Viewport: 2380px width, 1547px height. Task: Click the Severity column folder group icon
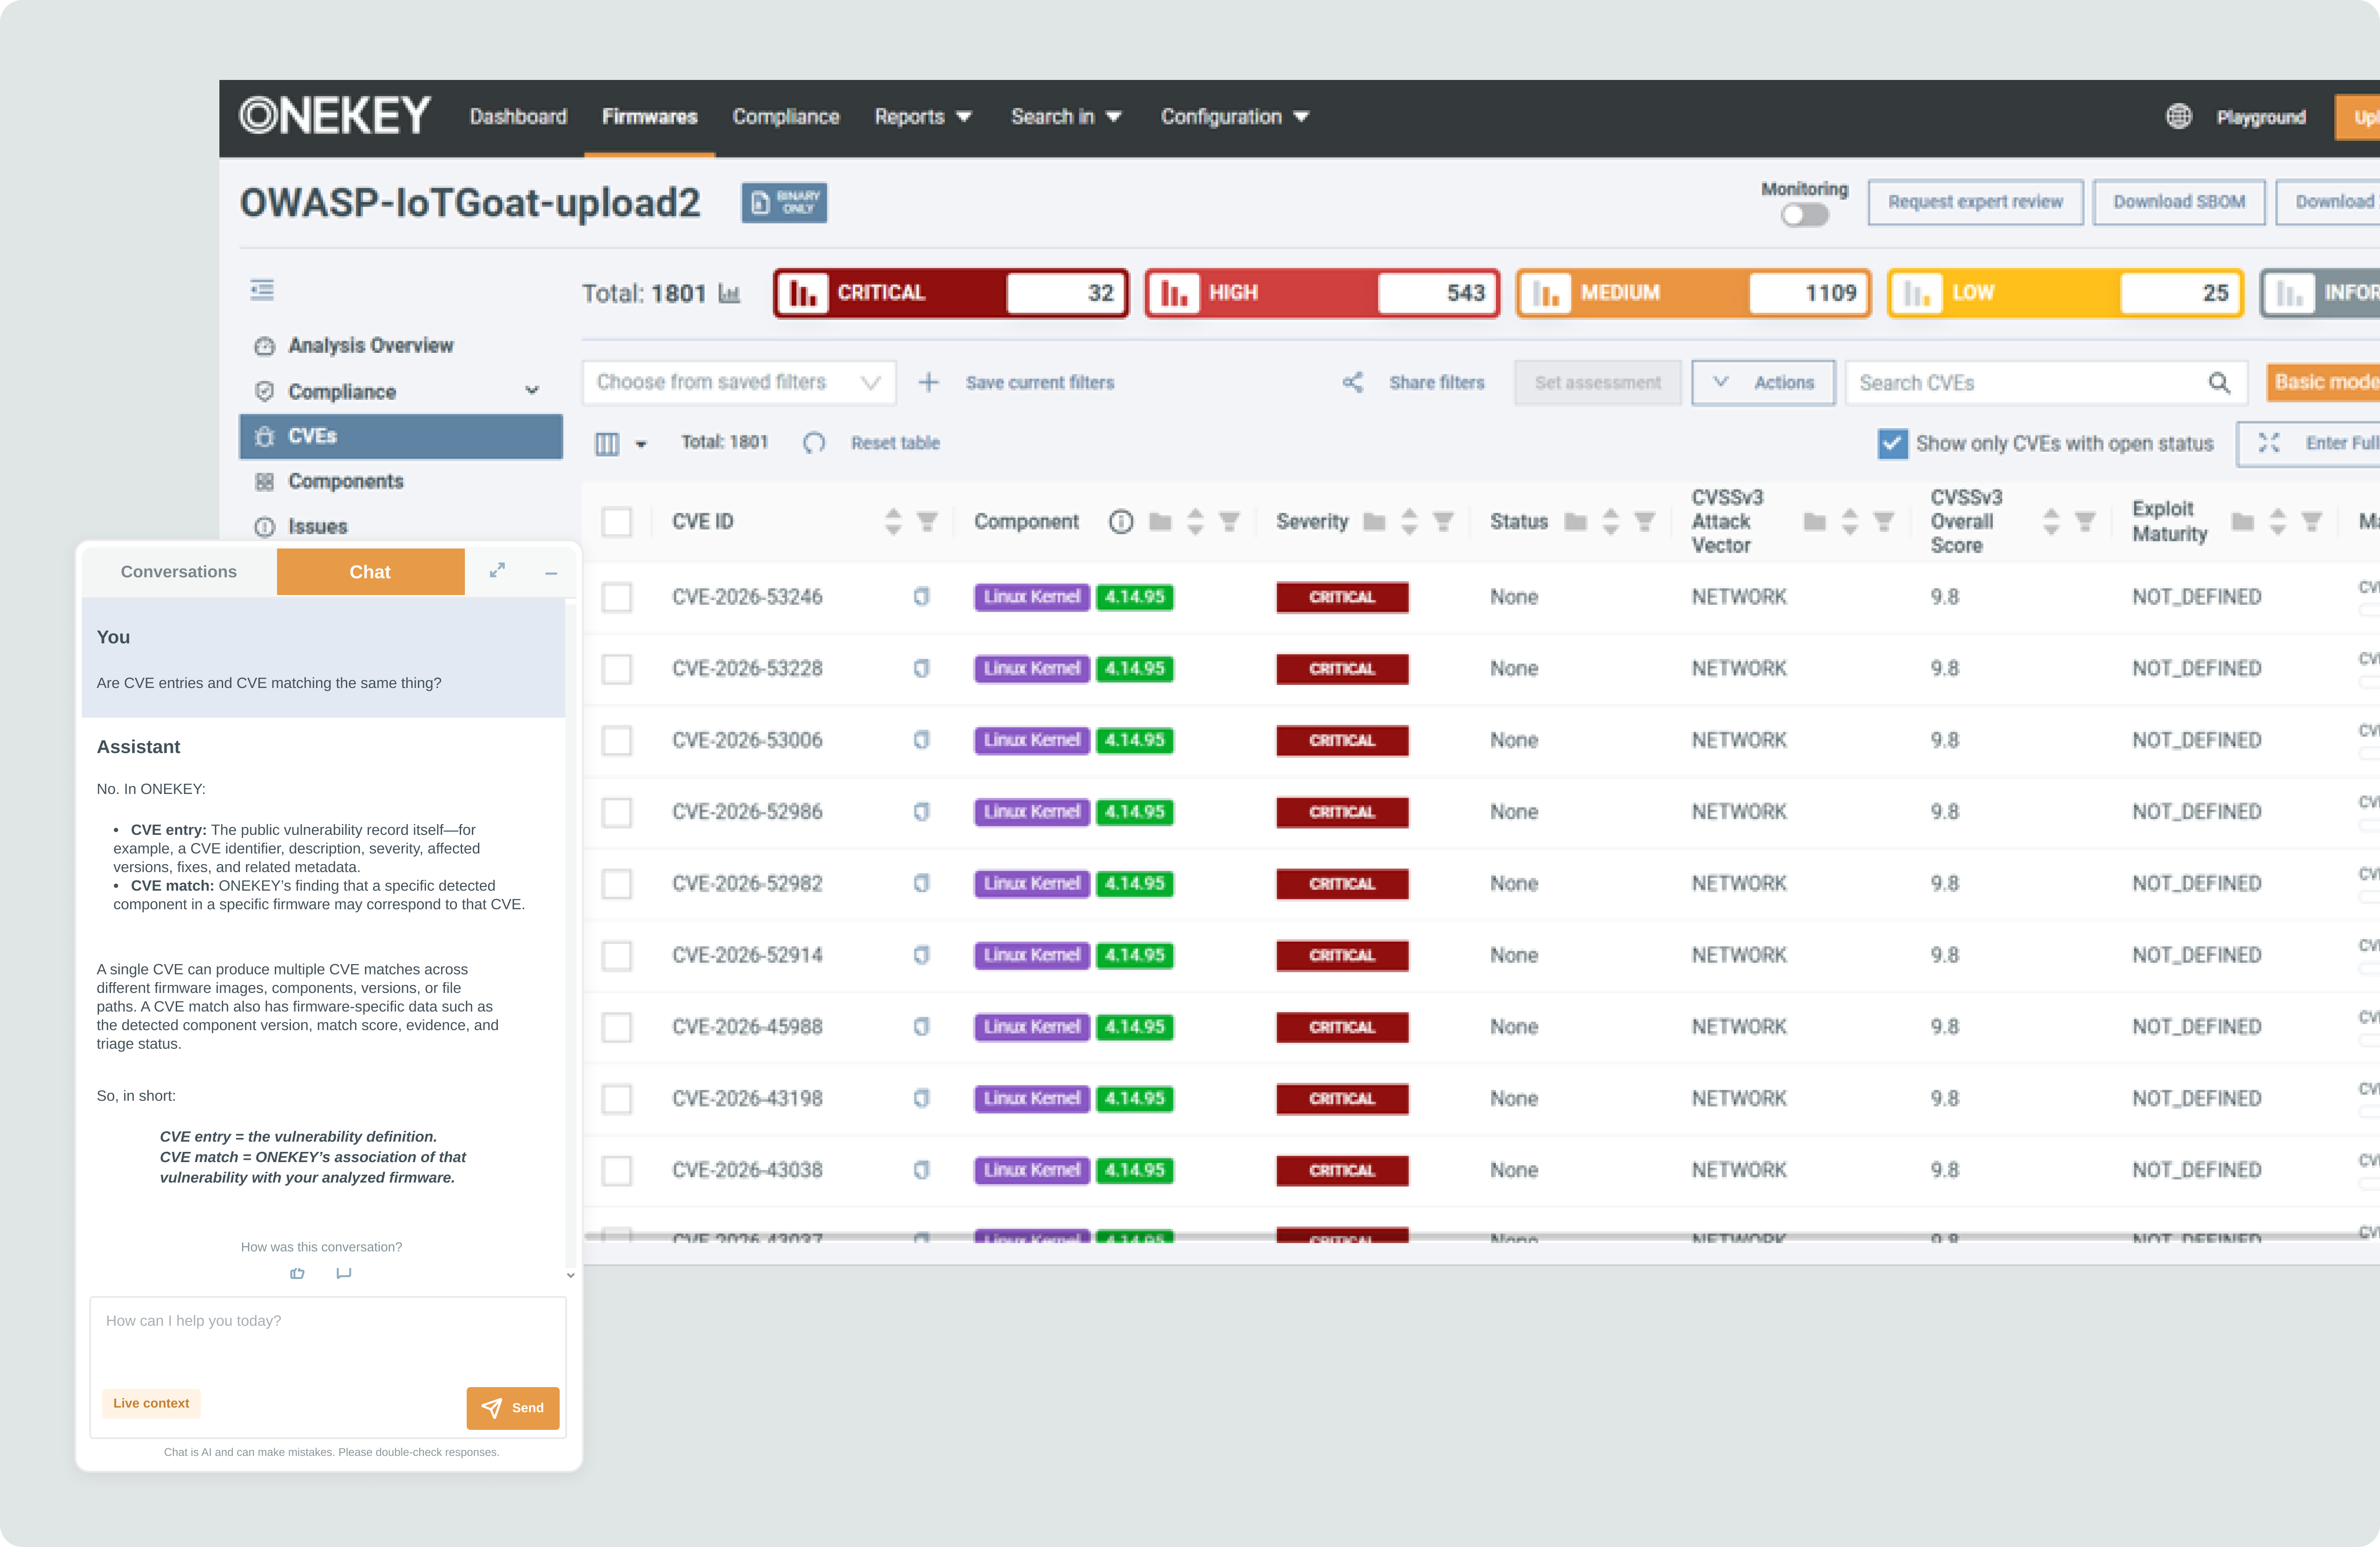(x=1375, y=522)
